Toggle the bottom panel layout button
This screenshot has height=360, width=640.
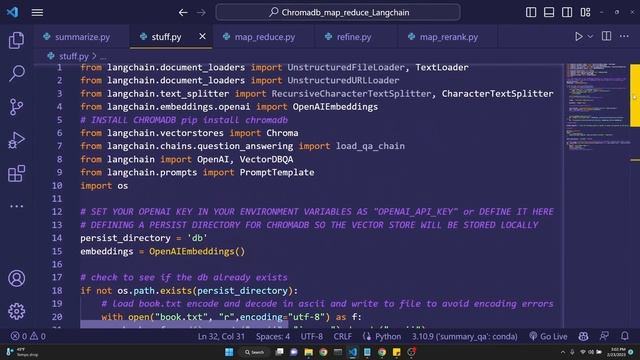[549, 12]
